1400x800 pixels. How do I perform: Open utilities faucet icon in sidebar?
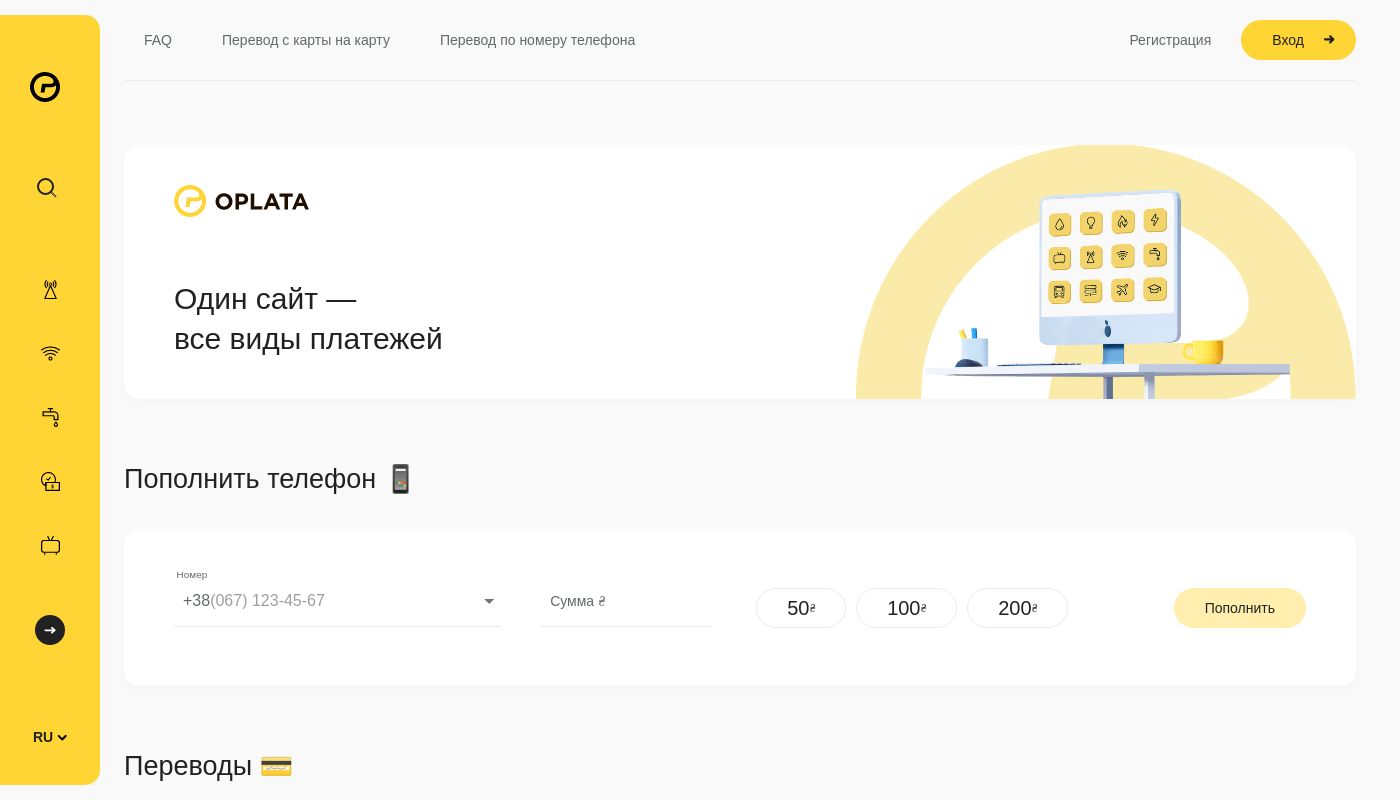(50, 417)
